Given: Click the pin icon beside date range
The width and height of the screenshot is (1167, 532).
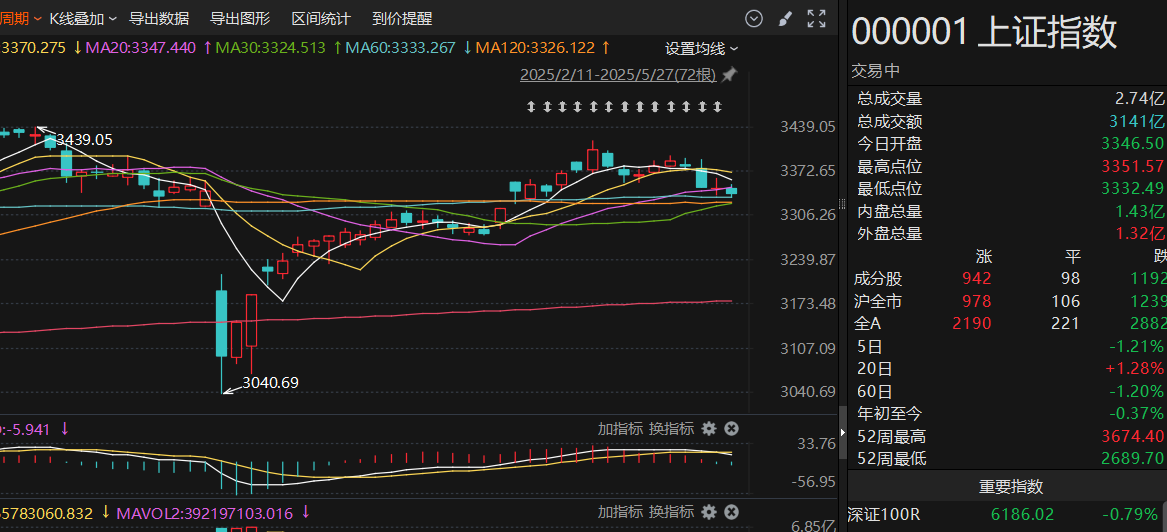Looking at the screenshot, I should point(729,74).
